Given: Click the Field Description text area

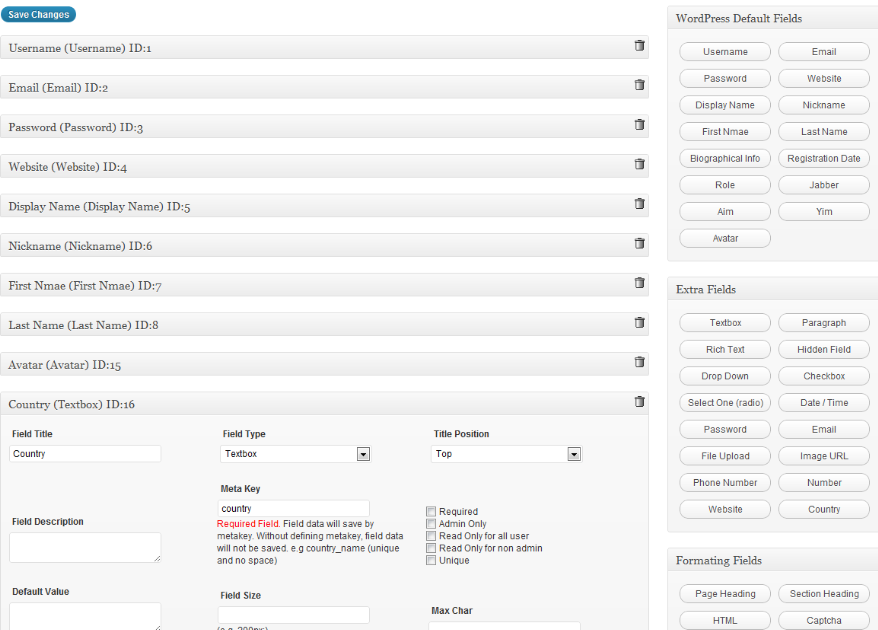Looking at the screenshot, I should [85, 547].
